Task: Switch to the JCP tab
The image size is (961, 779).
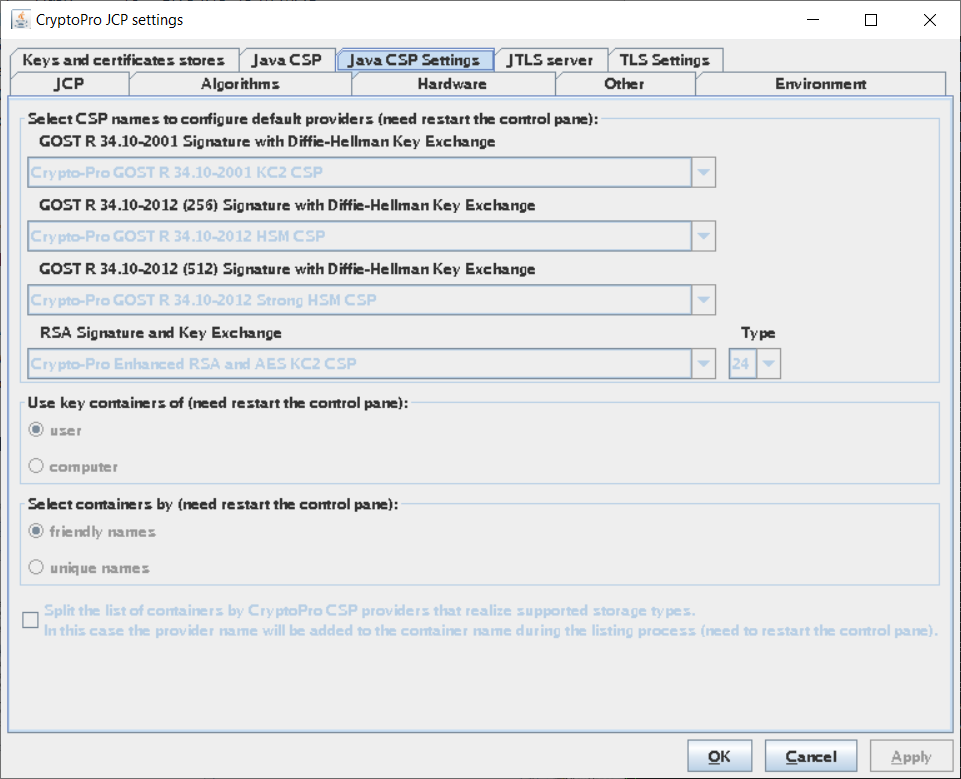Action: [x=69, y=84]
